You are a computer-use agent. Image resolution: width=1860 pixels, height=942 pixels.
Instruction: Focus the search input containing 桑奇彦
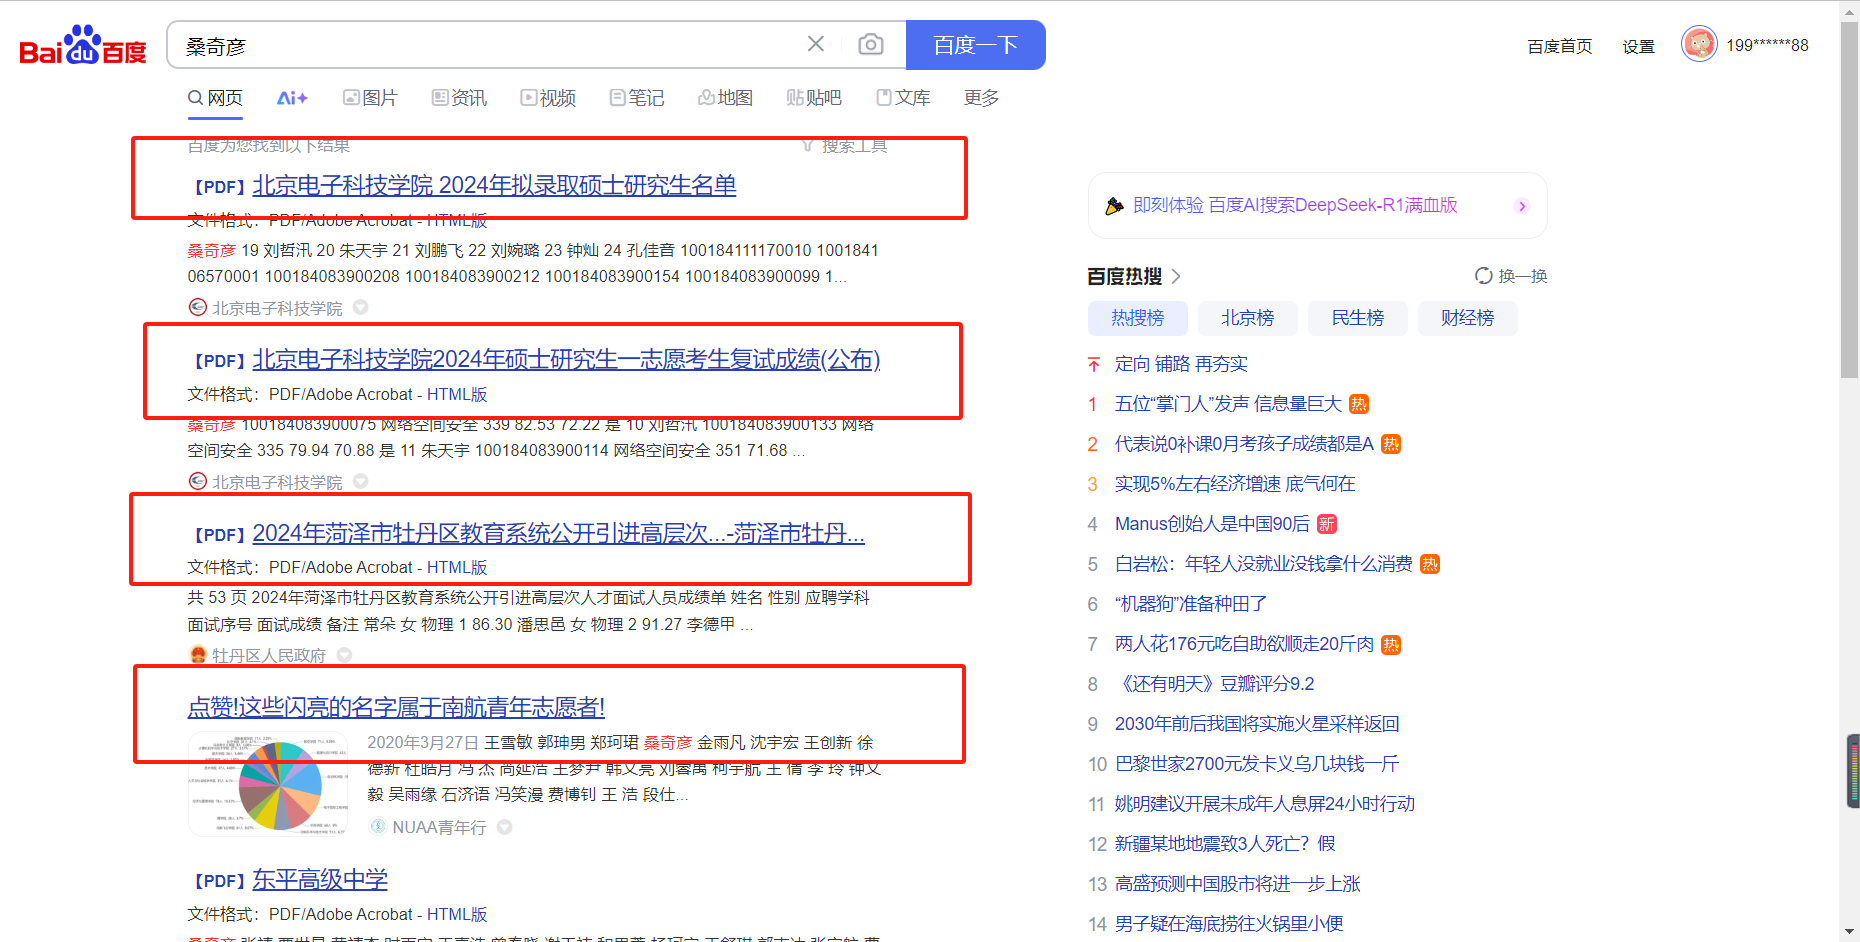(x=490, y=46)
